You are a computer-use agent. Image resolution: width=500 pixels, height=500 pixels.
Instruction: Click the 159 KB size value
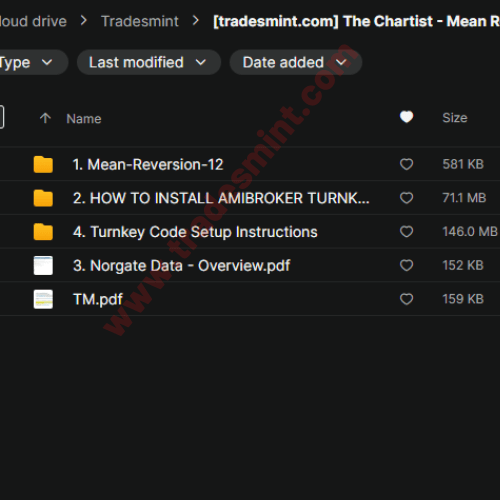[x=463, y=299]
